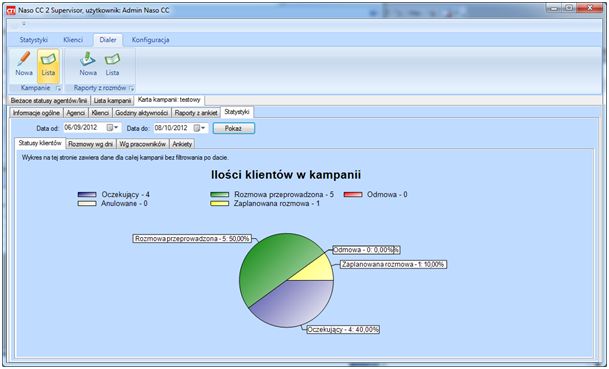Click the 'Oczekujący - 4: 40,00%' chart label
Screen dimensions: 609x369
pyautogui.click(x=343, y=330)
